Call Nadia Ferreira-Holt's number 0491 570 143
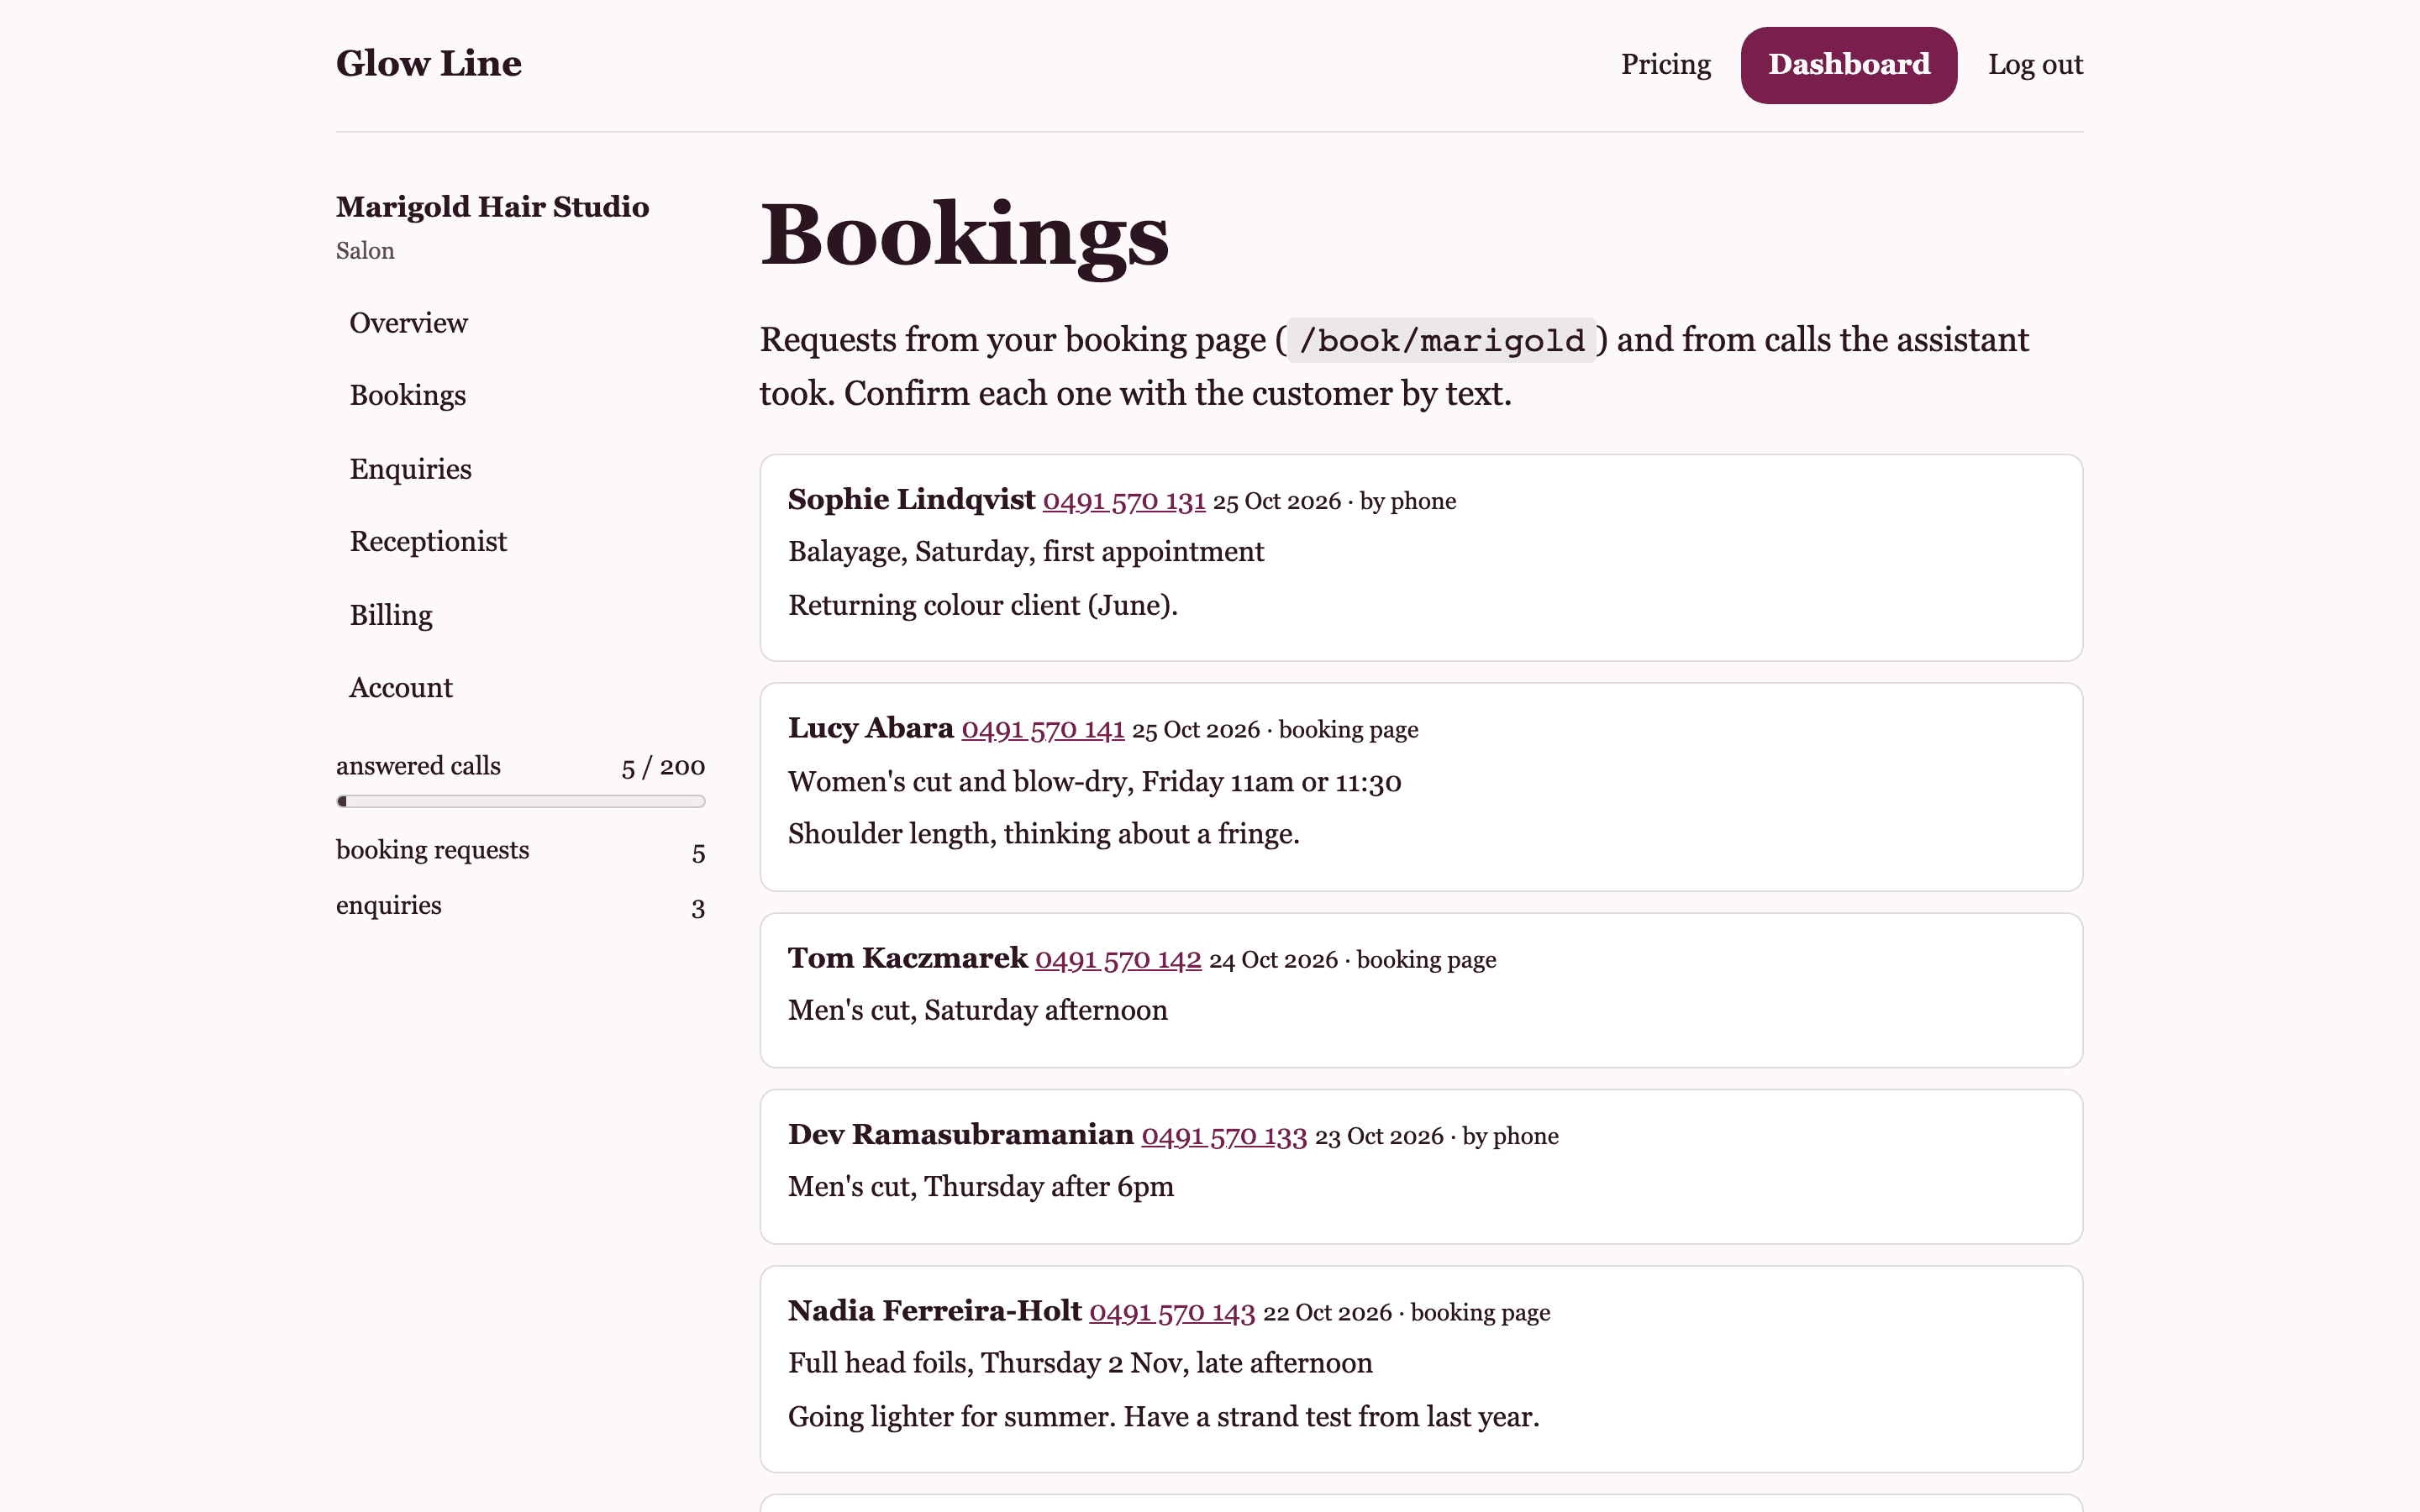Image resolution: width=2420 pixels, height=1512 pixels. (1172, 1313)
